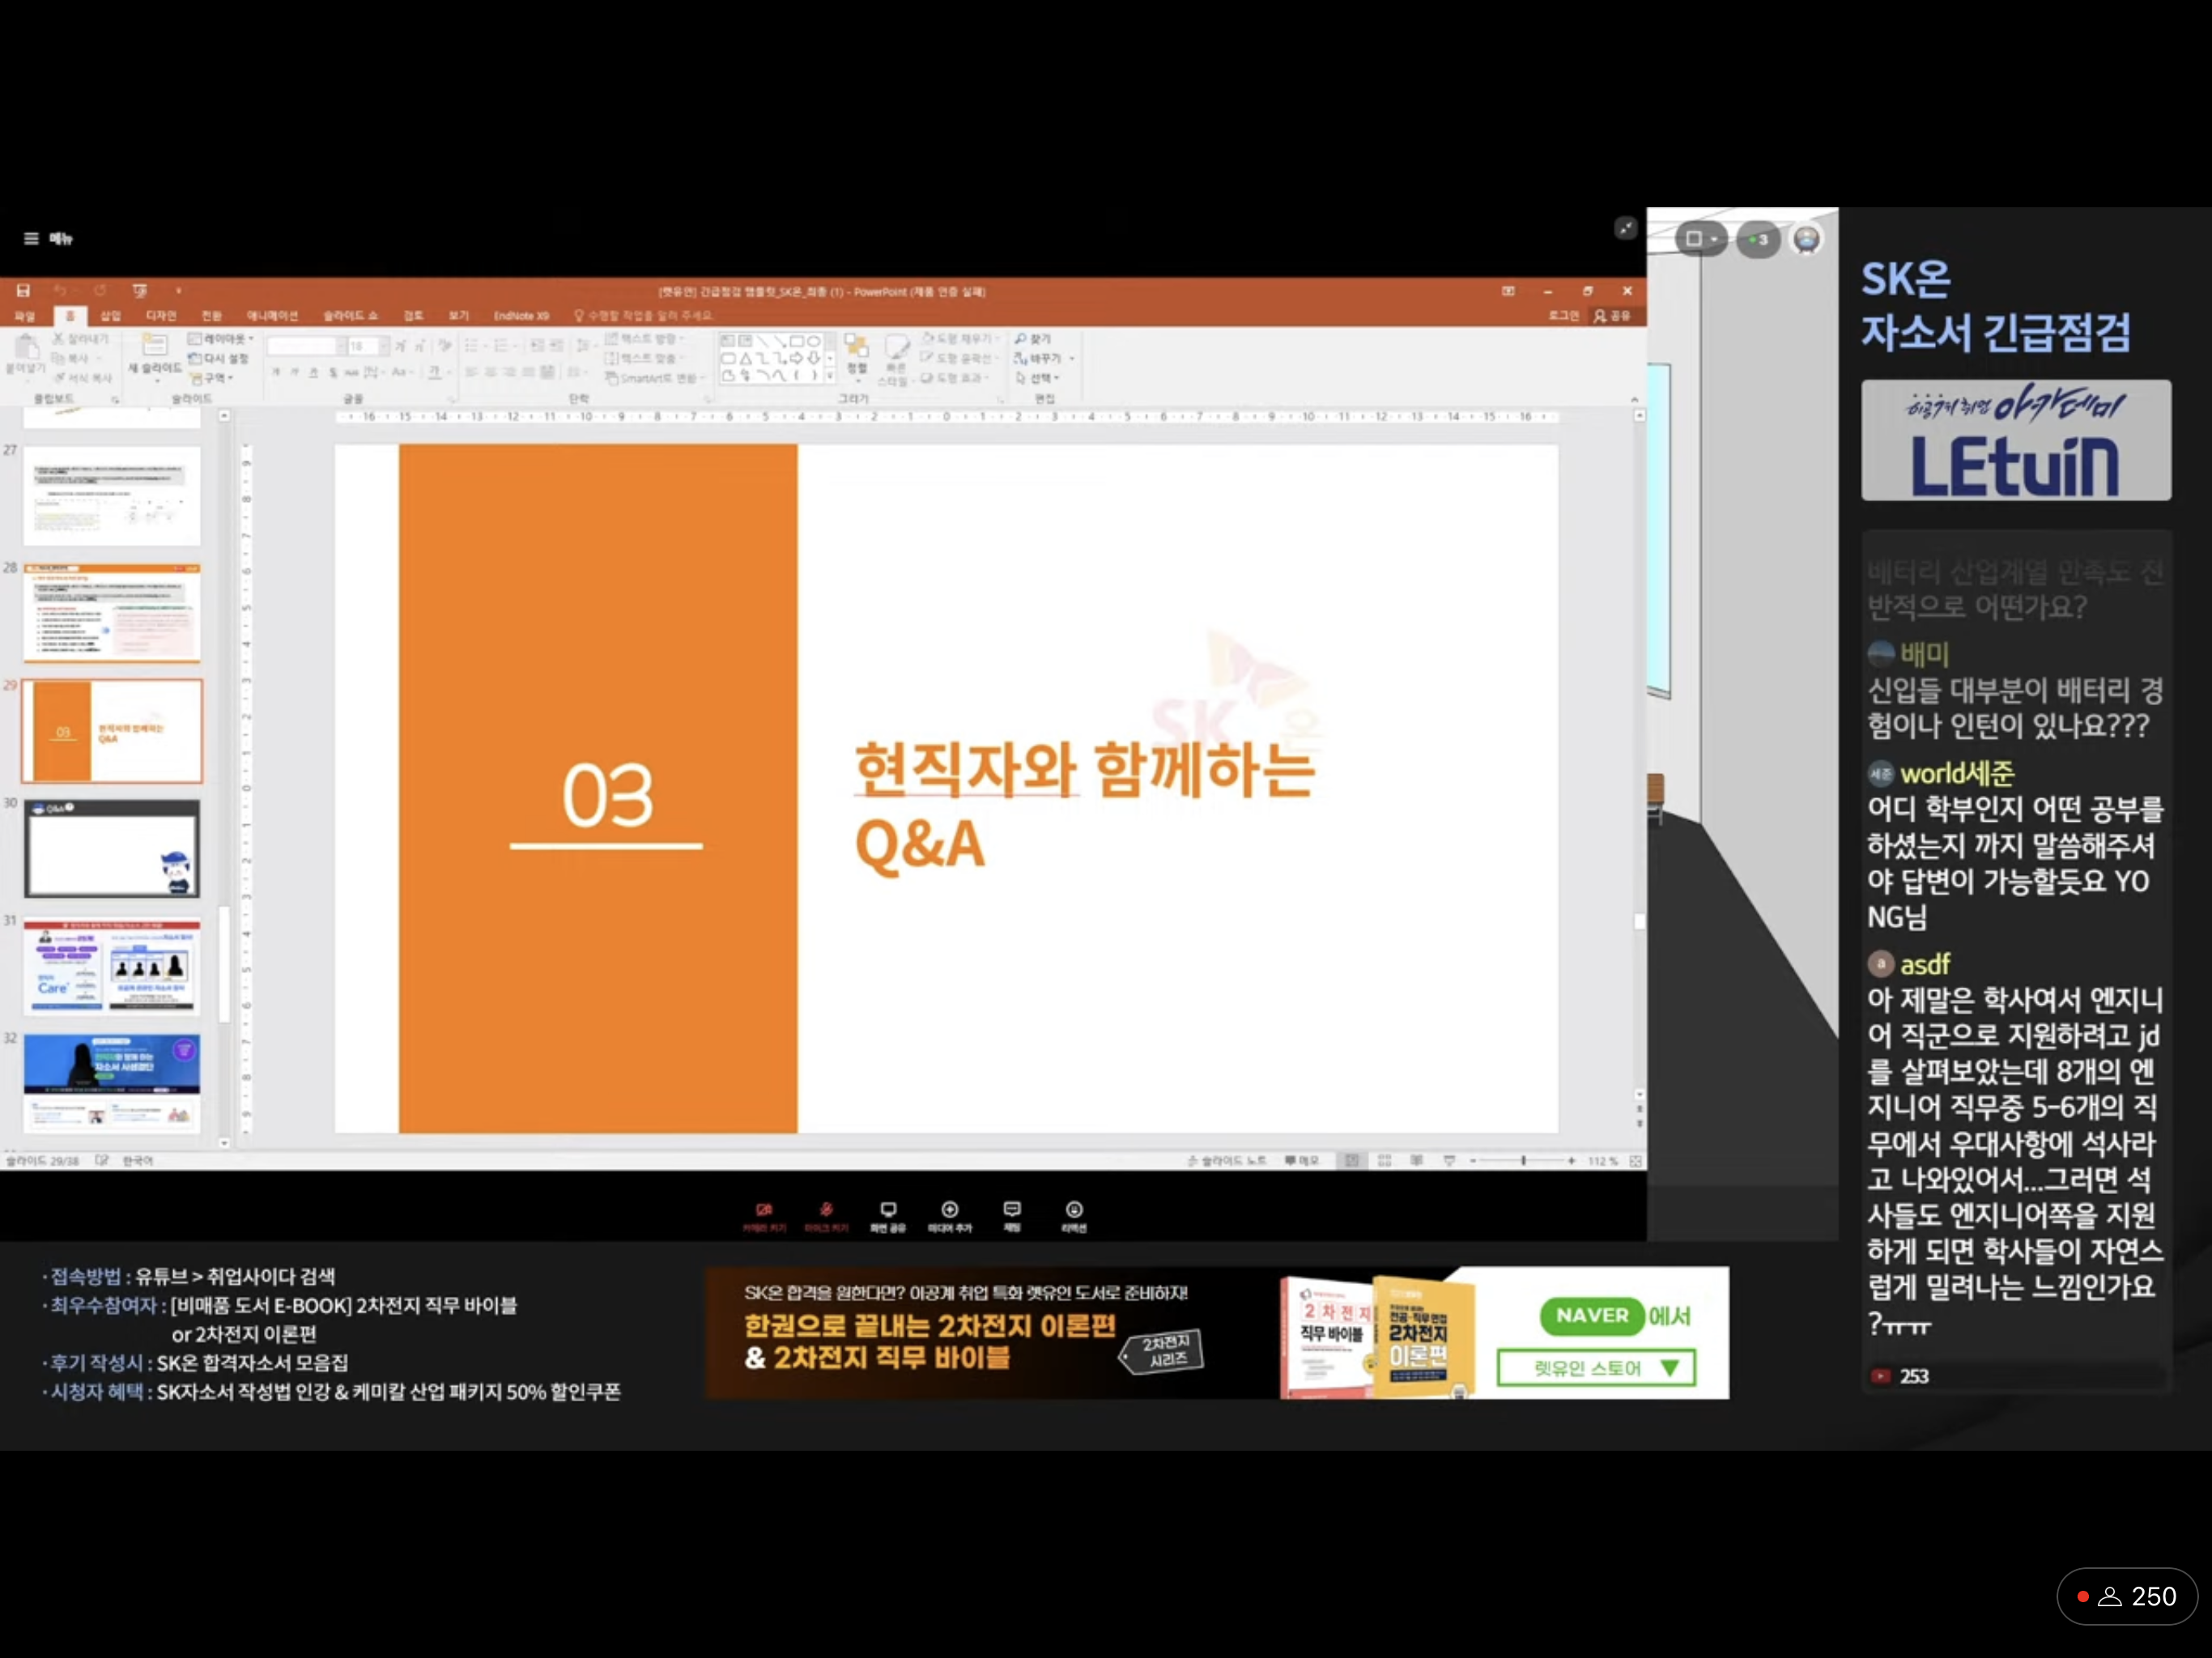The image size is (2212, 1658).
Task: Open the EndNote X9 tab
Action: 521,315
